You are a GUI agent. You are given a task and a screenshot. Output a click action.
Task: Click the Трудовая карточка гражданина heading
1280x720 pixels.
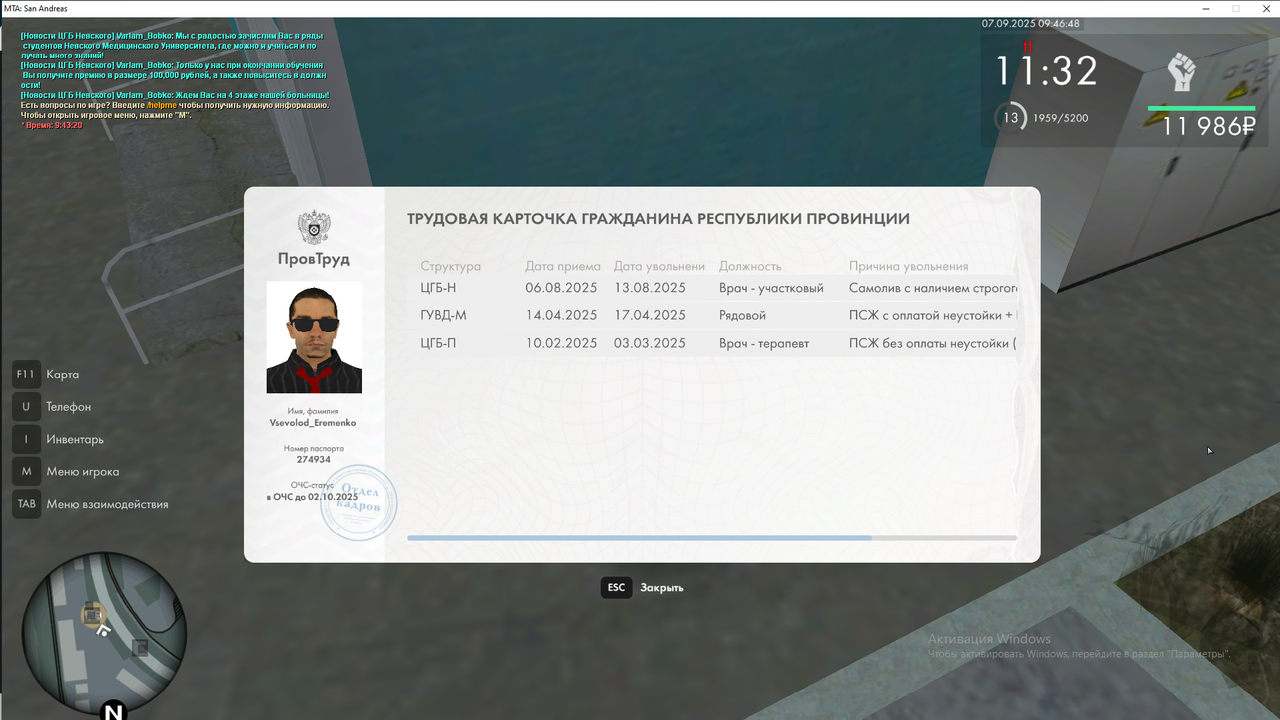pyautogui.click(x=658, y=219)
